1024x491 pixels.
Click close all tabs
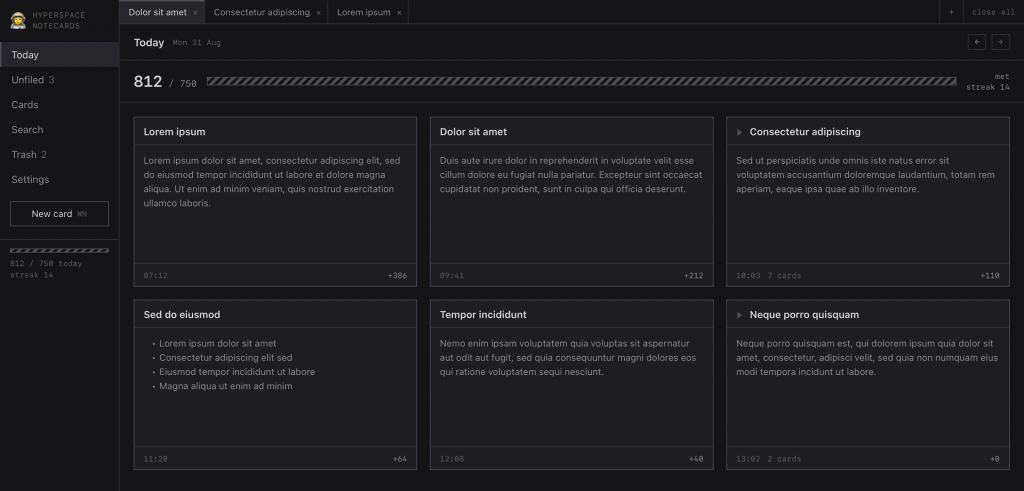pos(993,12)
